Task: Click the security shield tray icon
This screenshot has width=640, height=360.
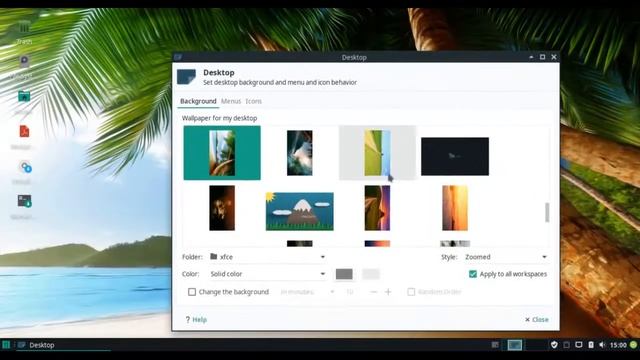Action: pos(554,345)
